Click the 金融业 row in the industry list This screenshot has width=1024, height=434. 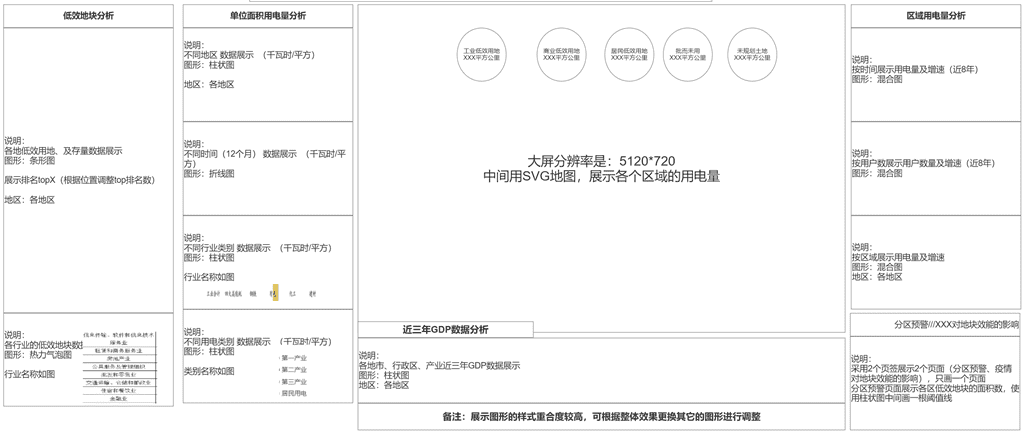point(120,398)
